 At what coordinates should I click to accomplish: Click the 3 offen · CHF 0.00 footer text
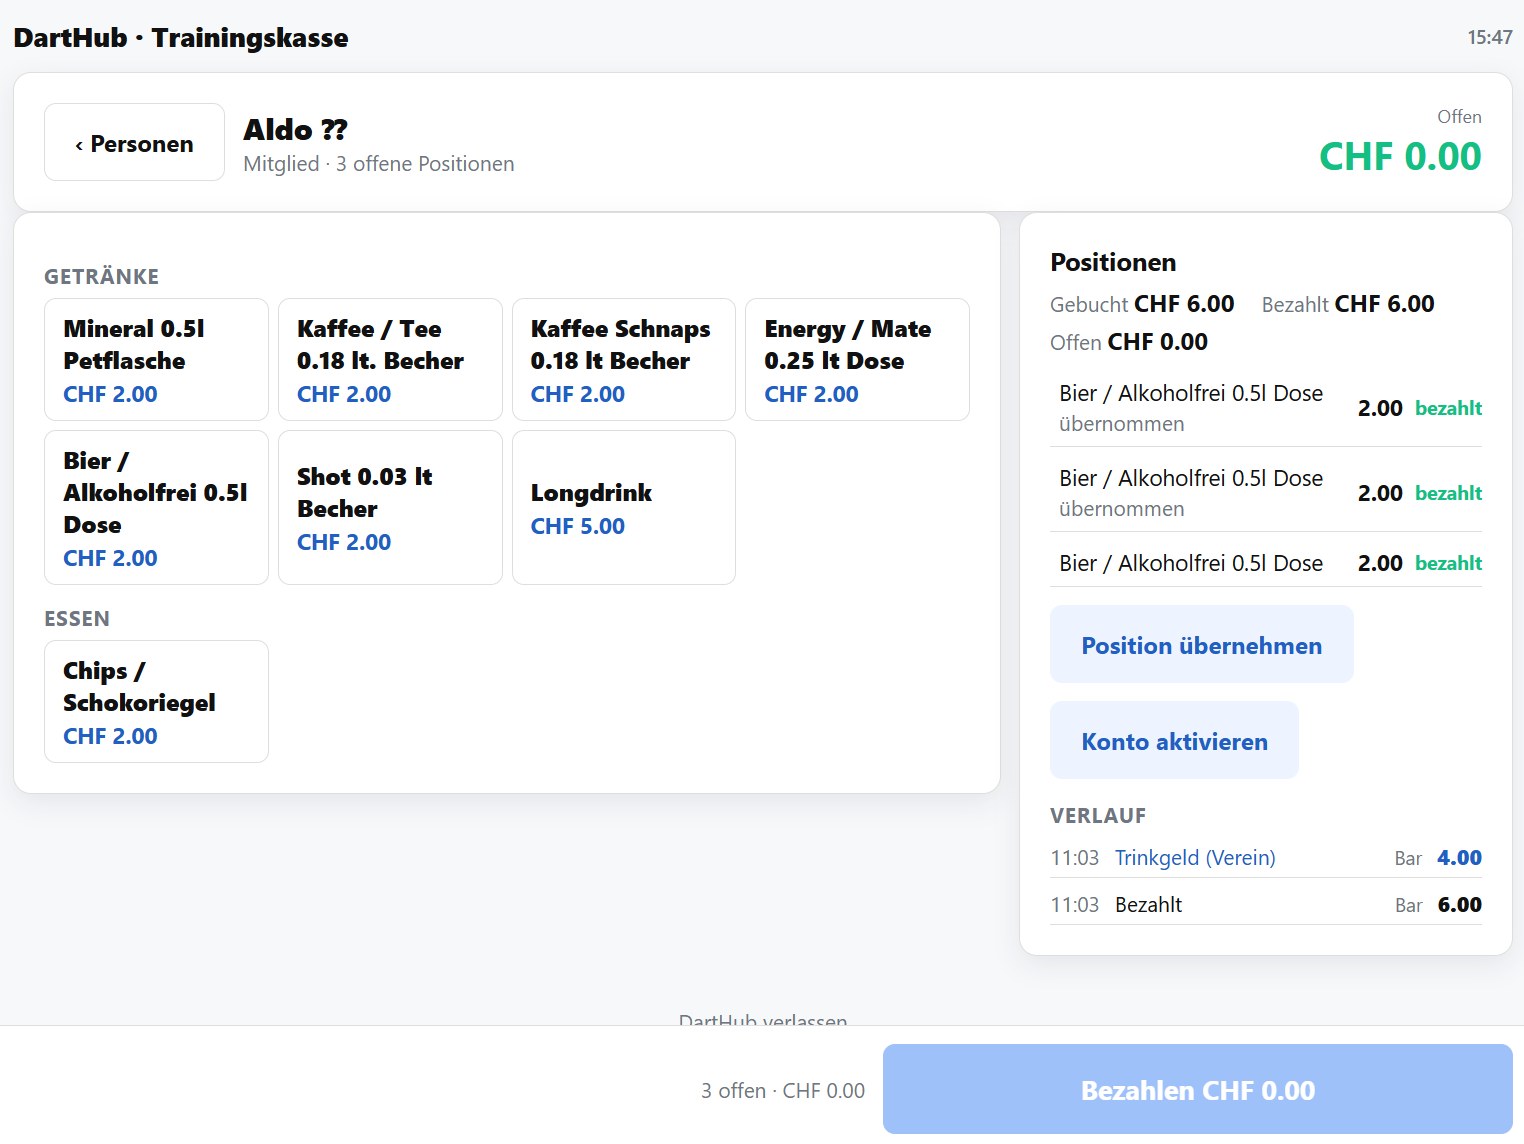click(x=783, y=1090)
